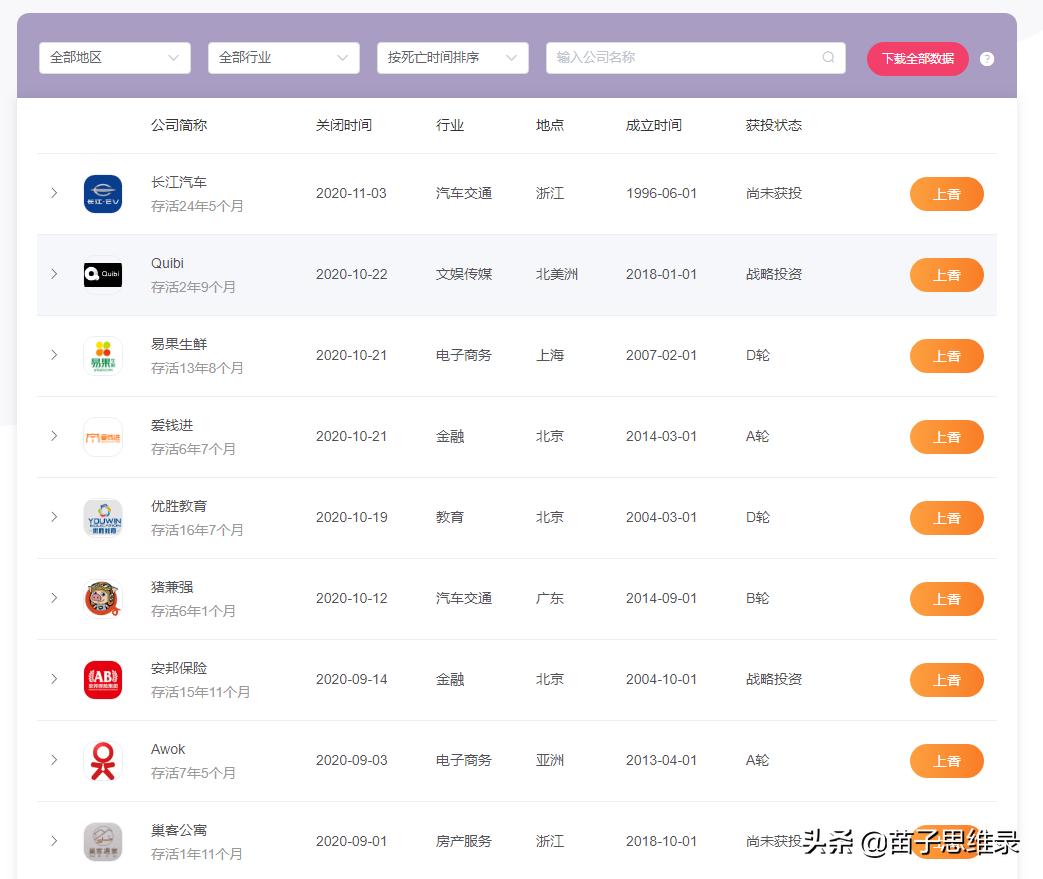This screenshot has width=1043, height=879.
Task: Click the 上香 button for 优胜教育
Action: click(x=946, y=517)
